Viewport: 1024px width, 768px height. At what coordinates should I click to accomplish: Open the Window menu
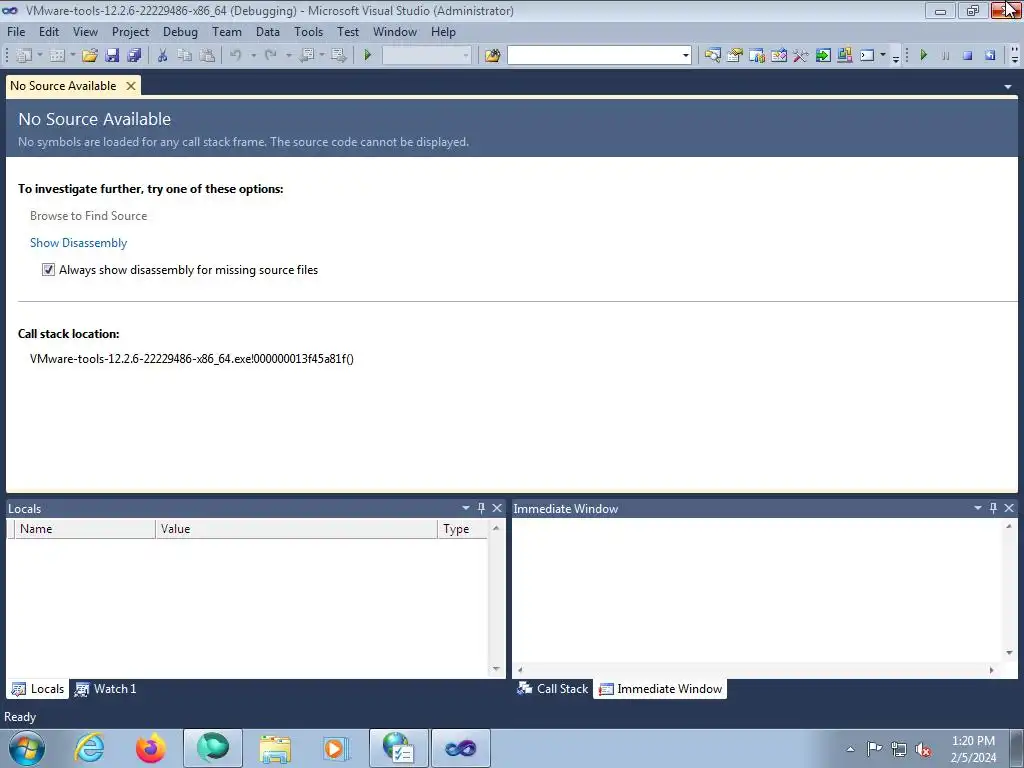(x=394, y=31)
